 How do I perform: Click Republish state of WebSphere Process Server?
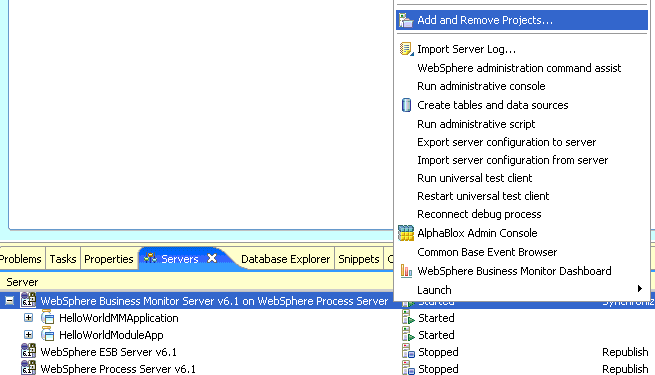pos(625,369)
